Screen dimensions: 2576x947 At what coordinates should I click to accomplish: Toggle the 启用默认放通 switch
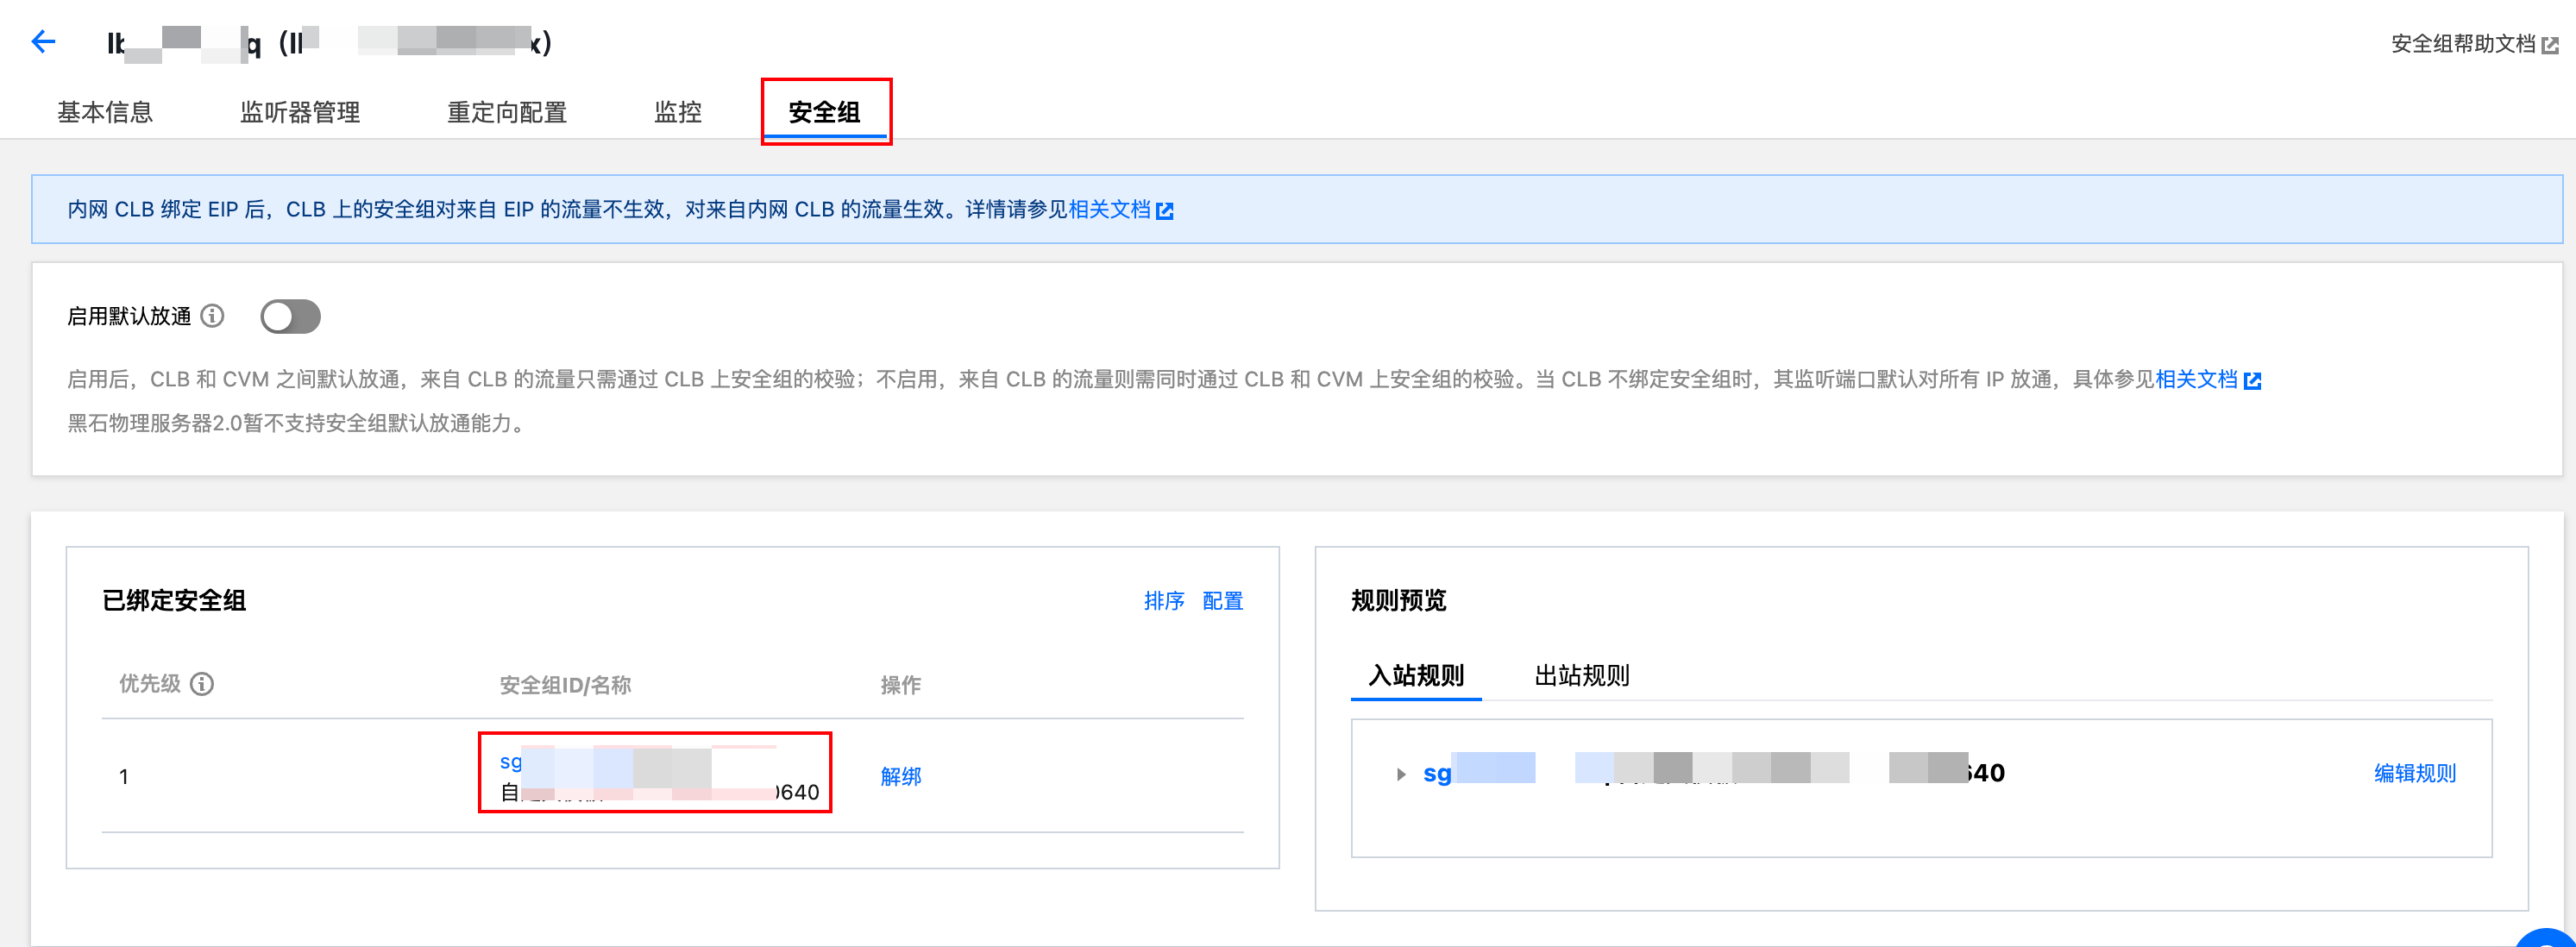tap(290, 316)
